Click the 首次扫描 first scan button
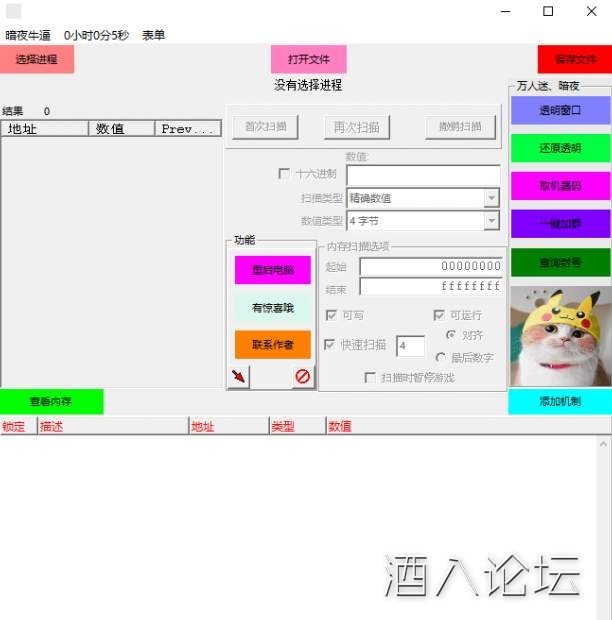Image resolution: width=612 pixels, height=620 pixels. click(x=265, y=127)
